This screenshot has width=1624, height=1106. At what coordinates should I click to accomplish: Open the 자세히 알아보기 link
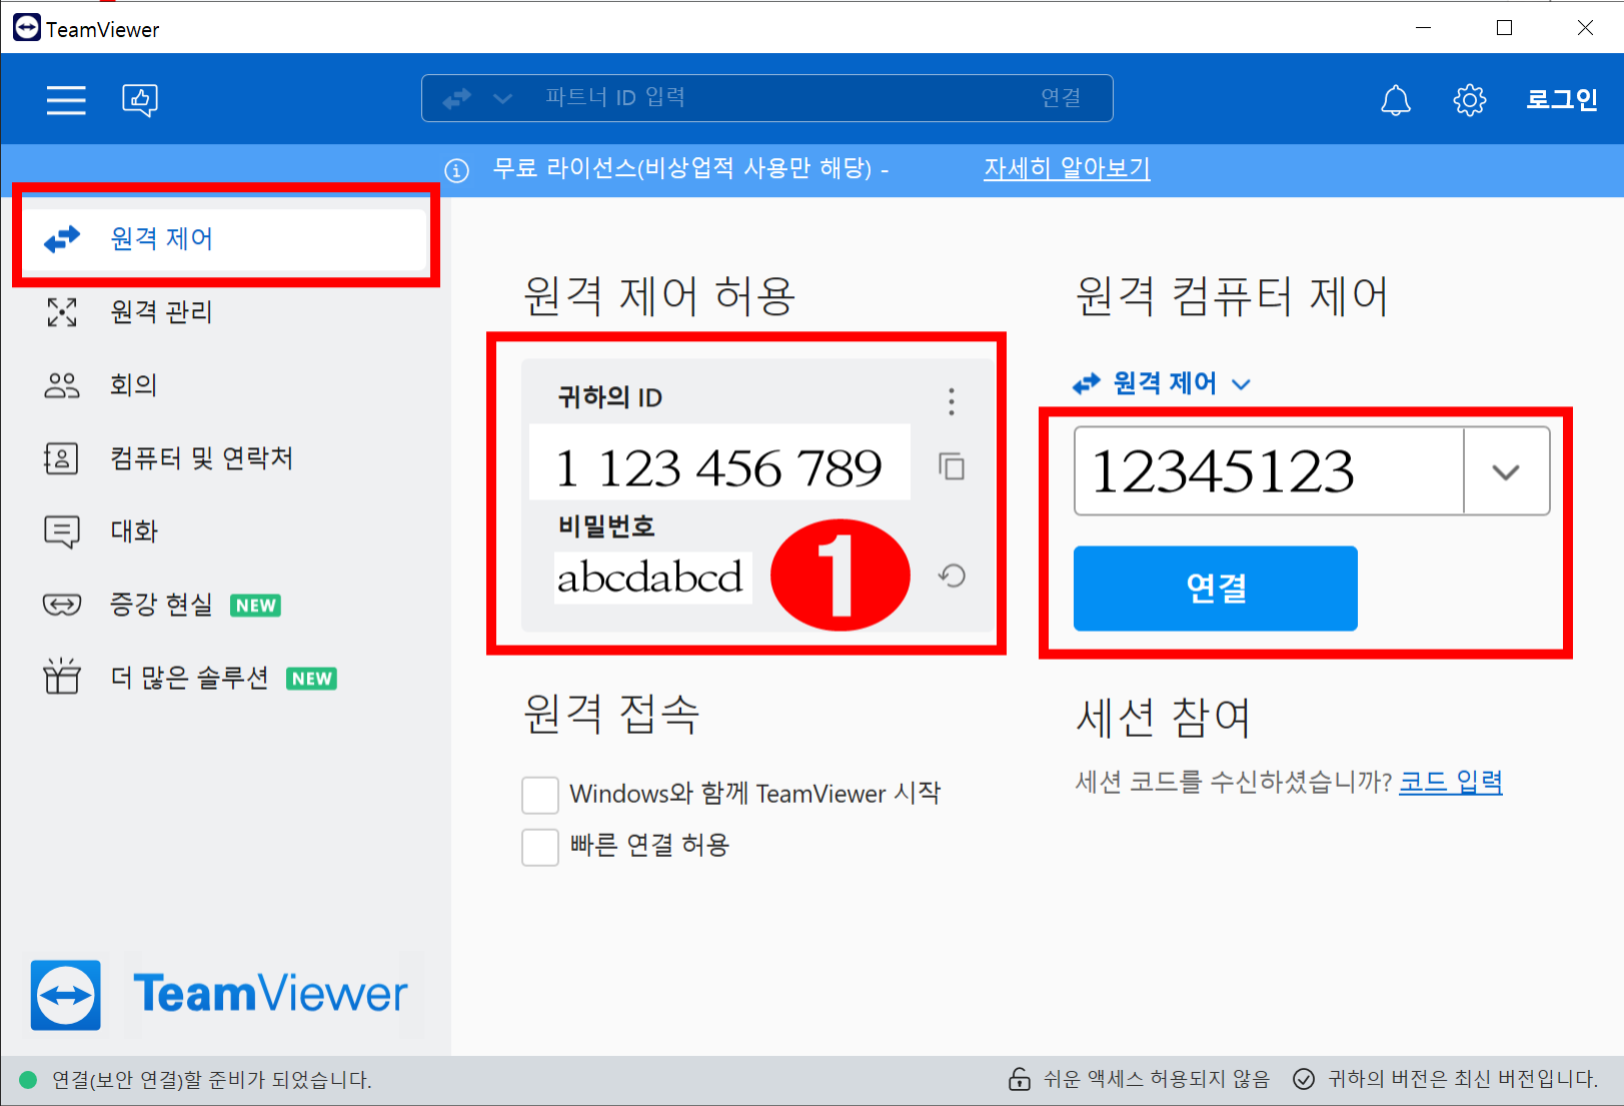pyautogui.click(x=1067, y=168)
